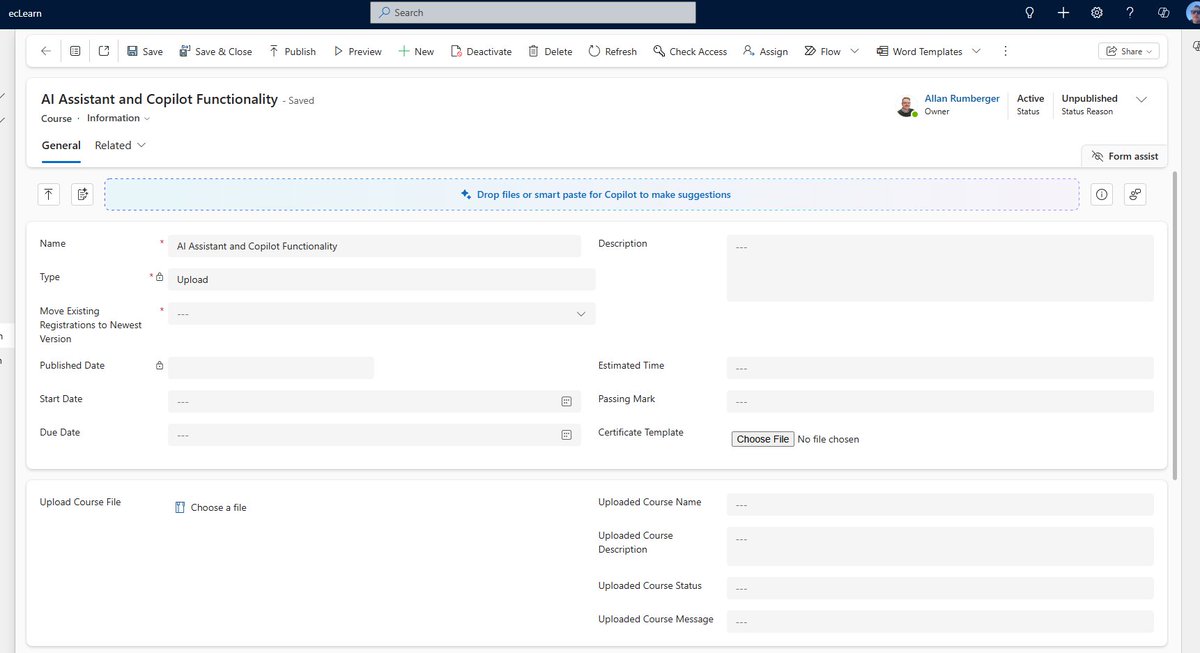
Task: Click the Unpublished status reason text
Action: (x=1089, y=98)
